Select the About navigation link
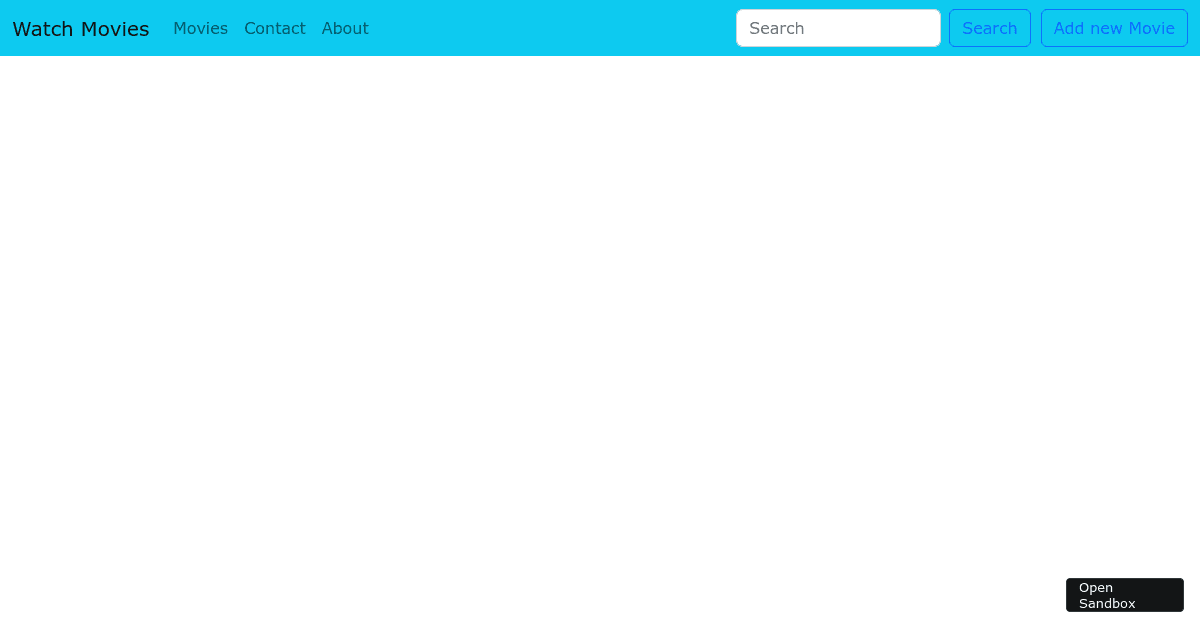The image size is (1200, 630). (x=345, y=28)
